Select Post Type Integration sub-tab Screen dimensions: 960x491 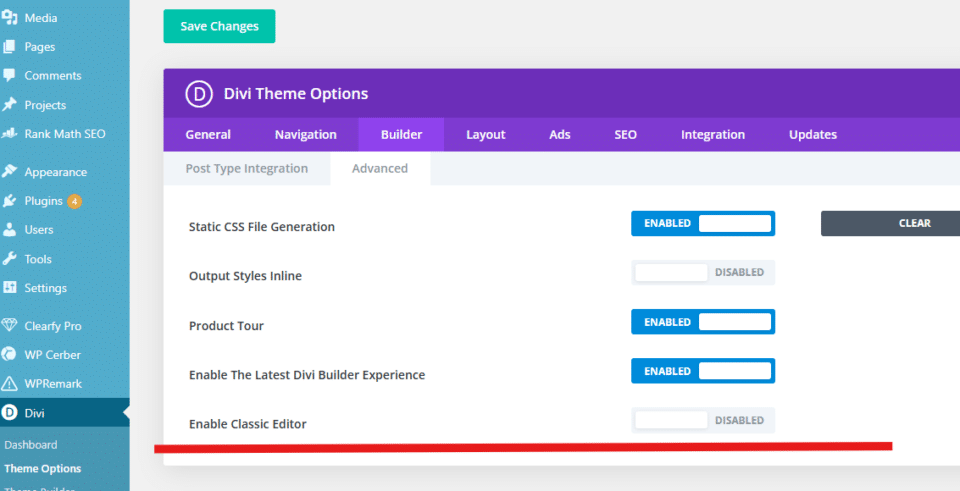click(x=247, y=168)
